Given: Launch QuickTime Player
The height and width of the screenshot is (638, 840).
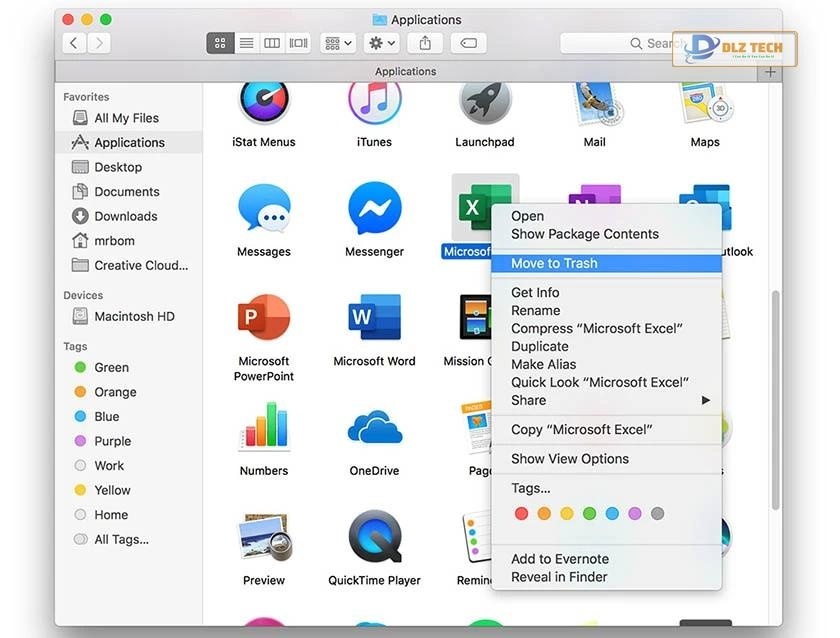Looking at the screenshot, I should (x=374, y=540).
